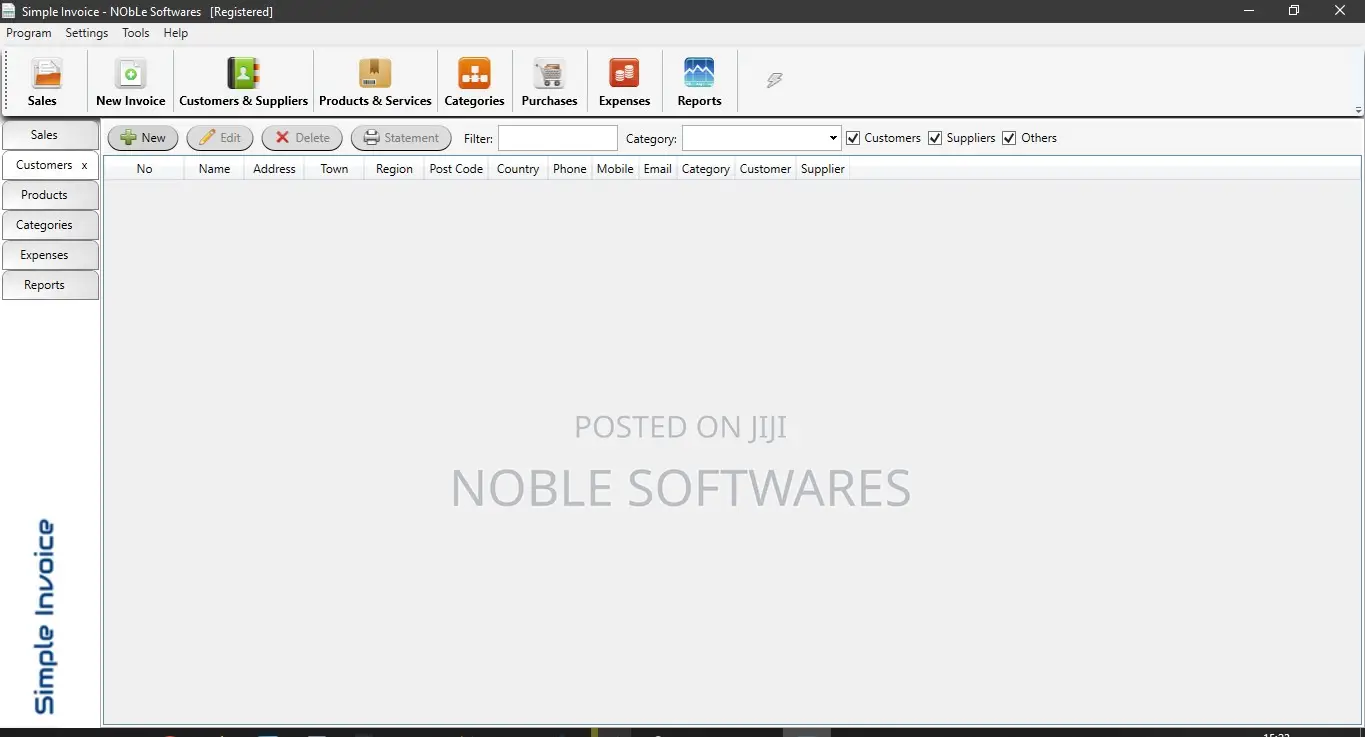Switch to the Reports side tab
Viewport: 1365px width, 737px height.
pos(50,285)
